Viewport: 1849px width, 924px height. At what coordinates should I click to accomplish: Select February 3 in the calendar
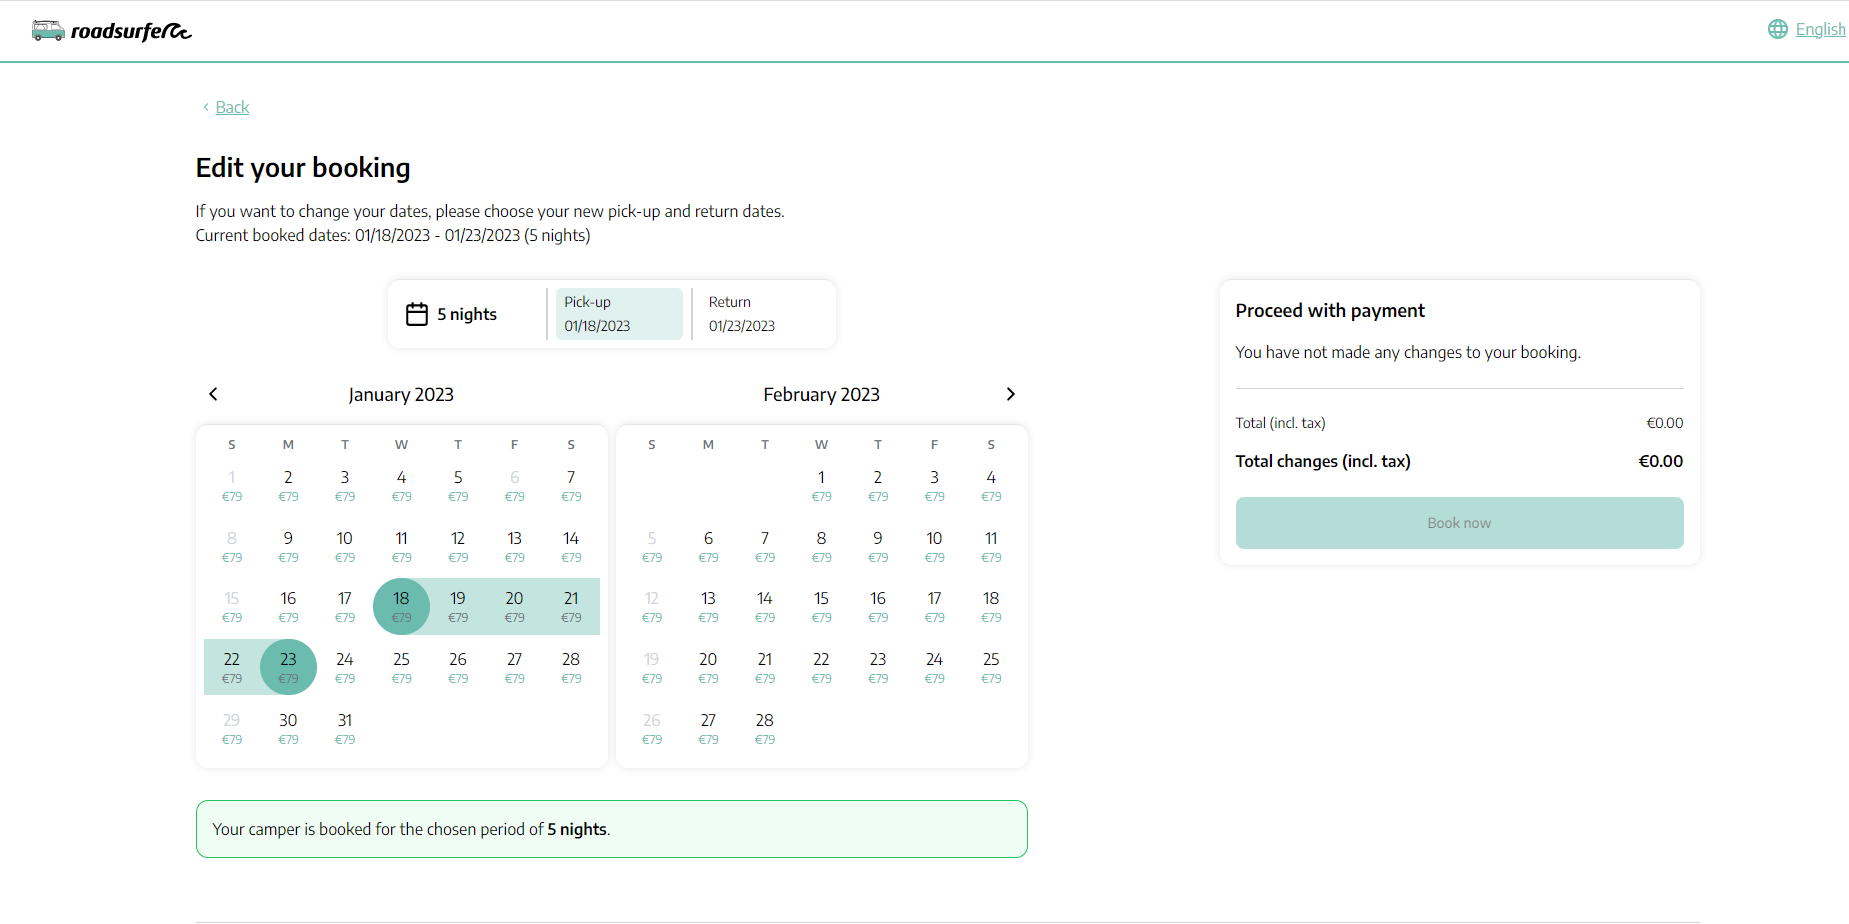pyautogui.click(x=934, y=485)
